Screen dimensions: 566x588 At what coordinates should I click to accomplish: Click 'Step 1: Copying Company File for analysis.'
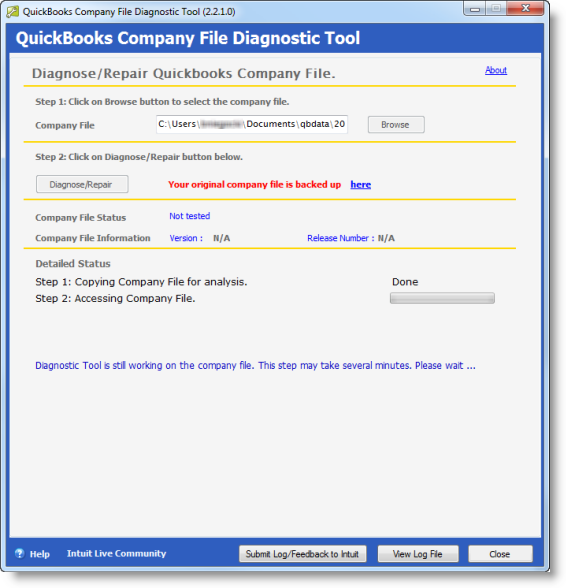[141, 282]
